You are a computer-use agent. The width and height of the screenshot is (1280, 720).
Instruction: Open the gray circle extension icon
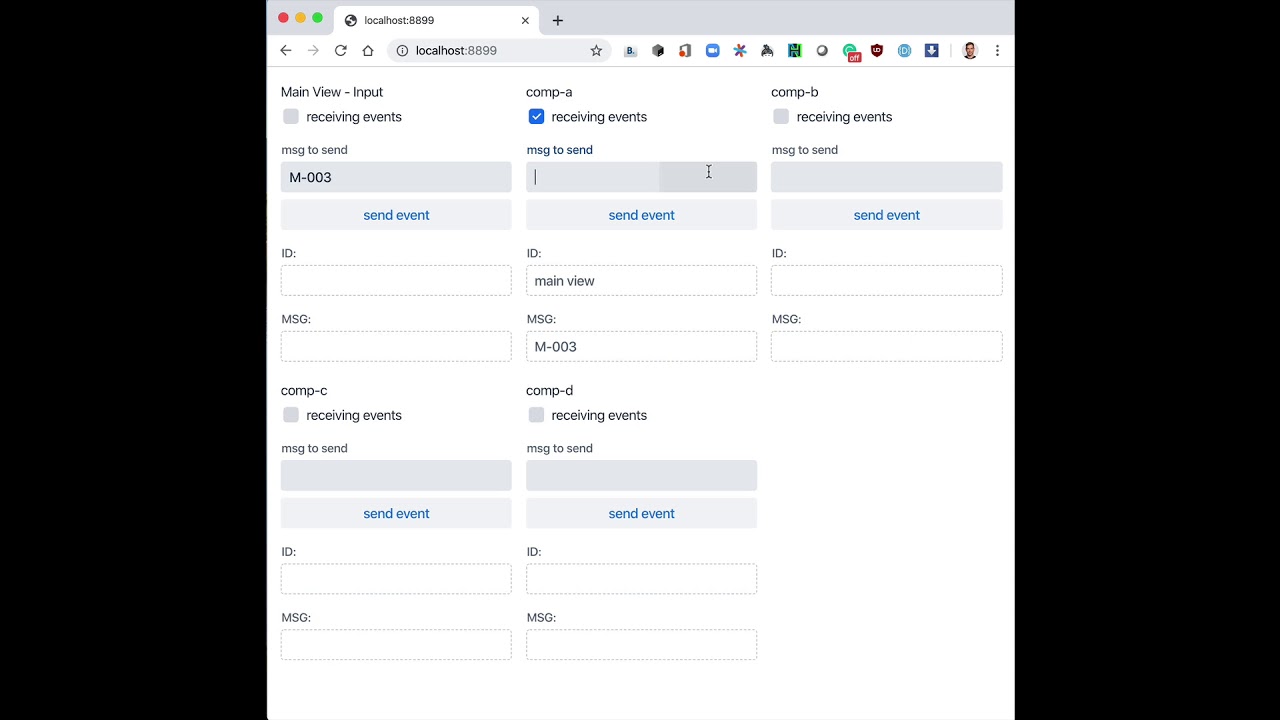(x=822, y=50)
